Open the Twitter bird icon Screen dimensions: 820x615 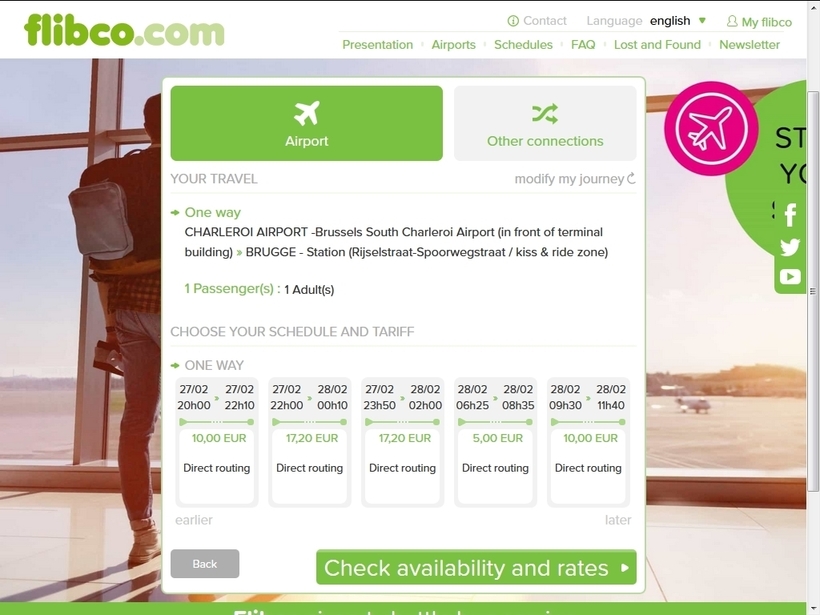pos(790,247)
